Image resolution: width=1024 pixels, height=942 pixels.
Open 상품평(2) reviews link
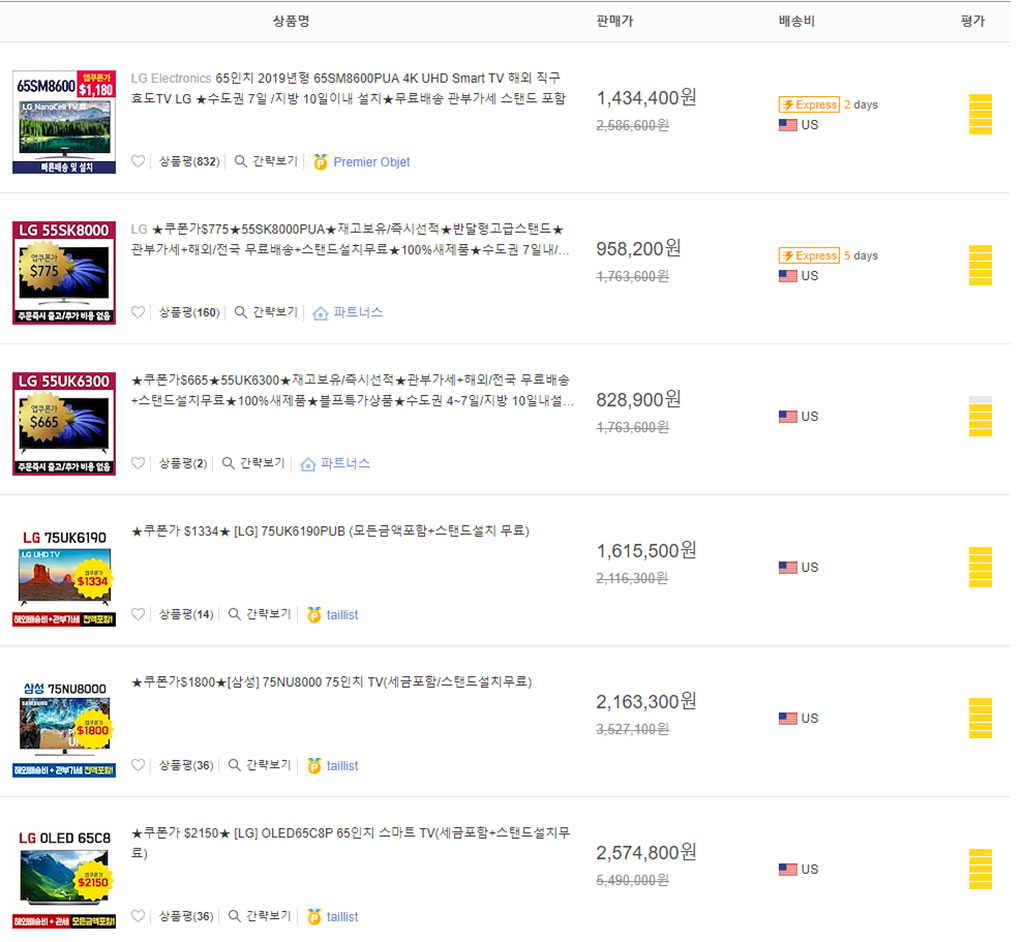point(183,463)
